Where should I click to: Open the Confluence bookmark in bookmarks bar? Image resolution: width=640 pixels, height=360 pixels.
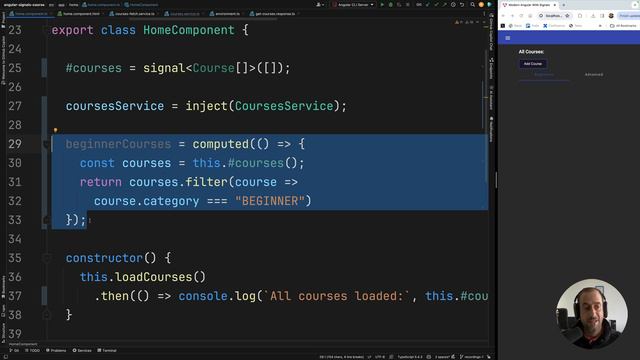pyautogui.click(x=554, y=26)
